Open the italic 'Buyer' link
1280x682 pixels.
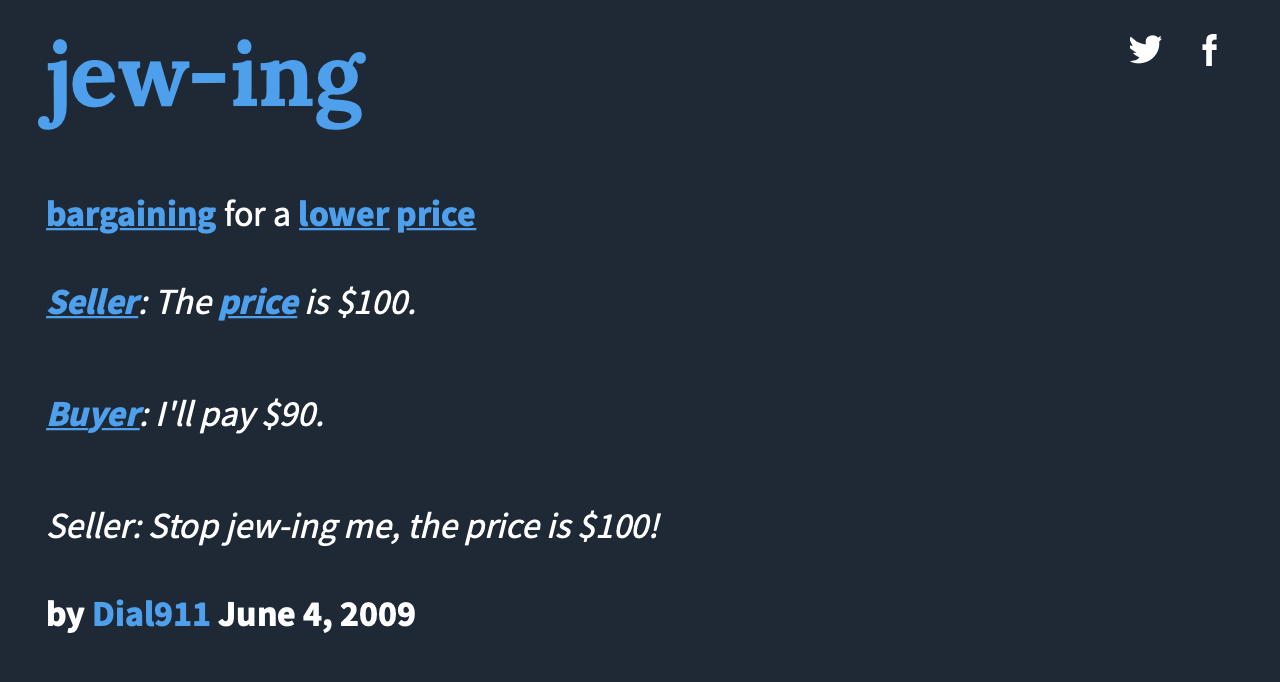[93, 414]
